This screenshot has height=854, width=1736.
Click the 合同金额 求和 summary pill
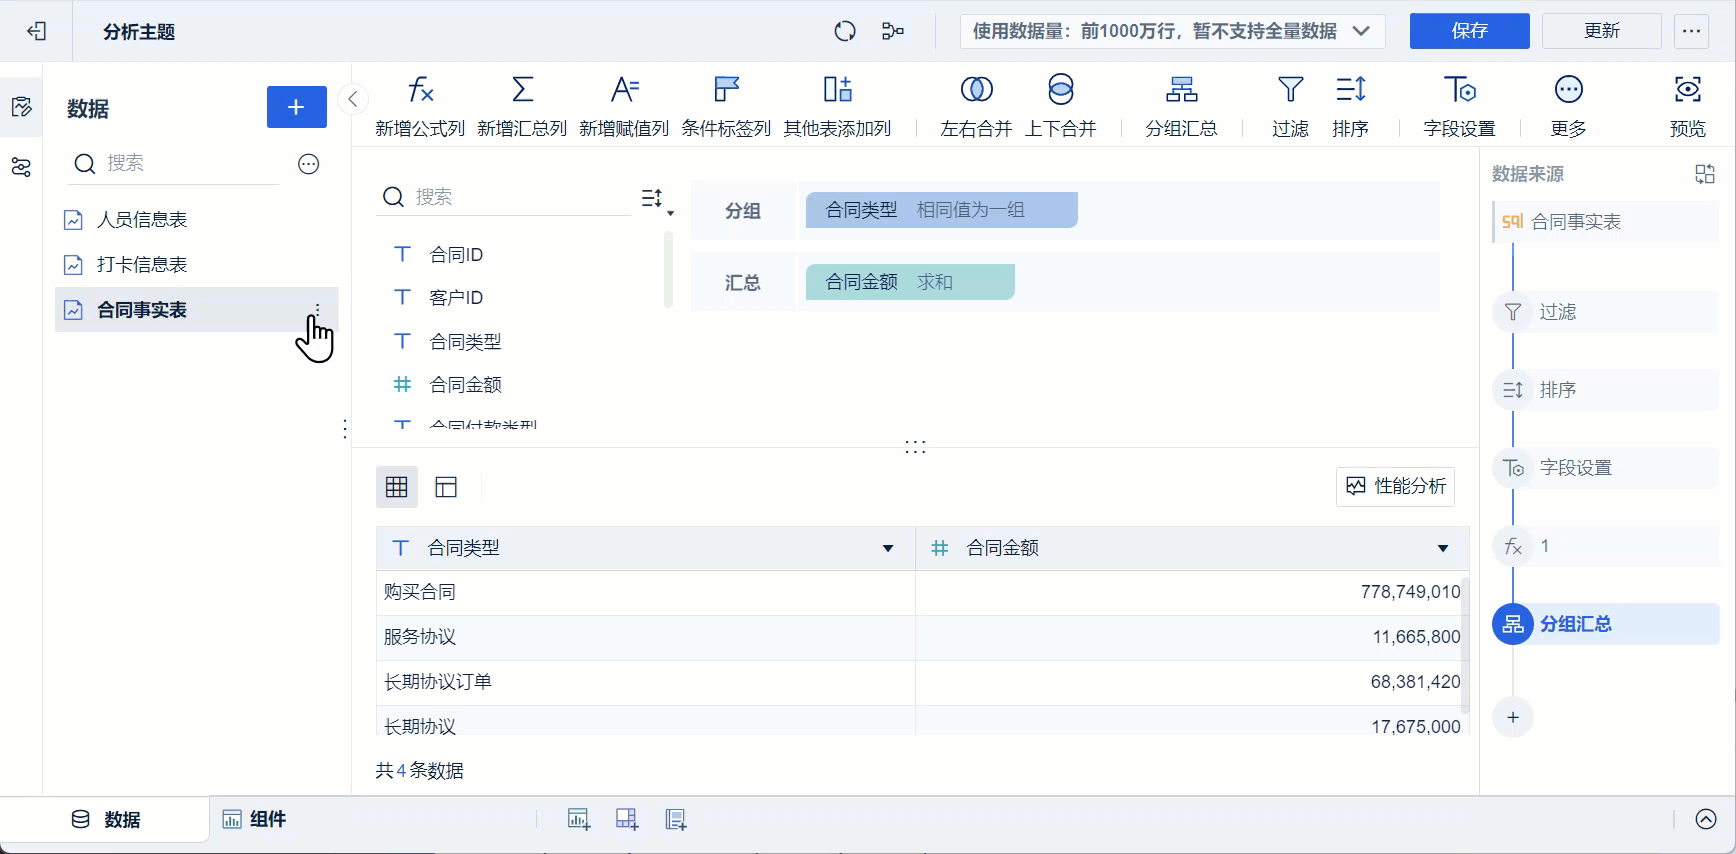point(910,282)
